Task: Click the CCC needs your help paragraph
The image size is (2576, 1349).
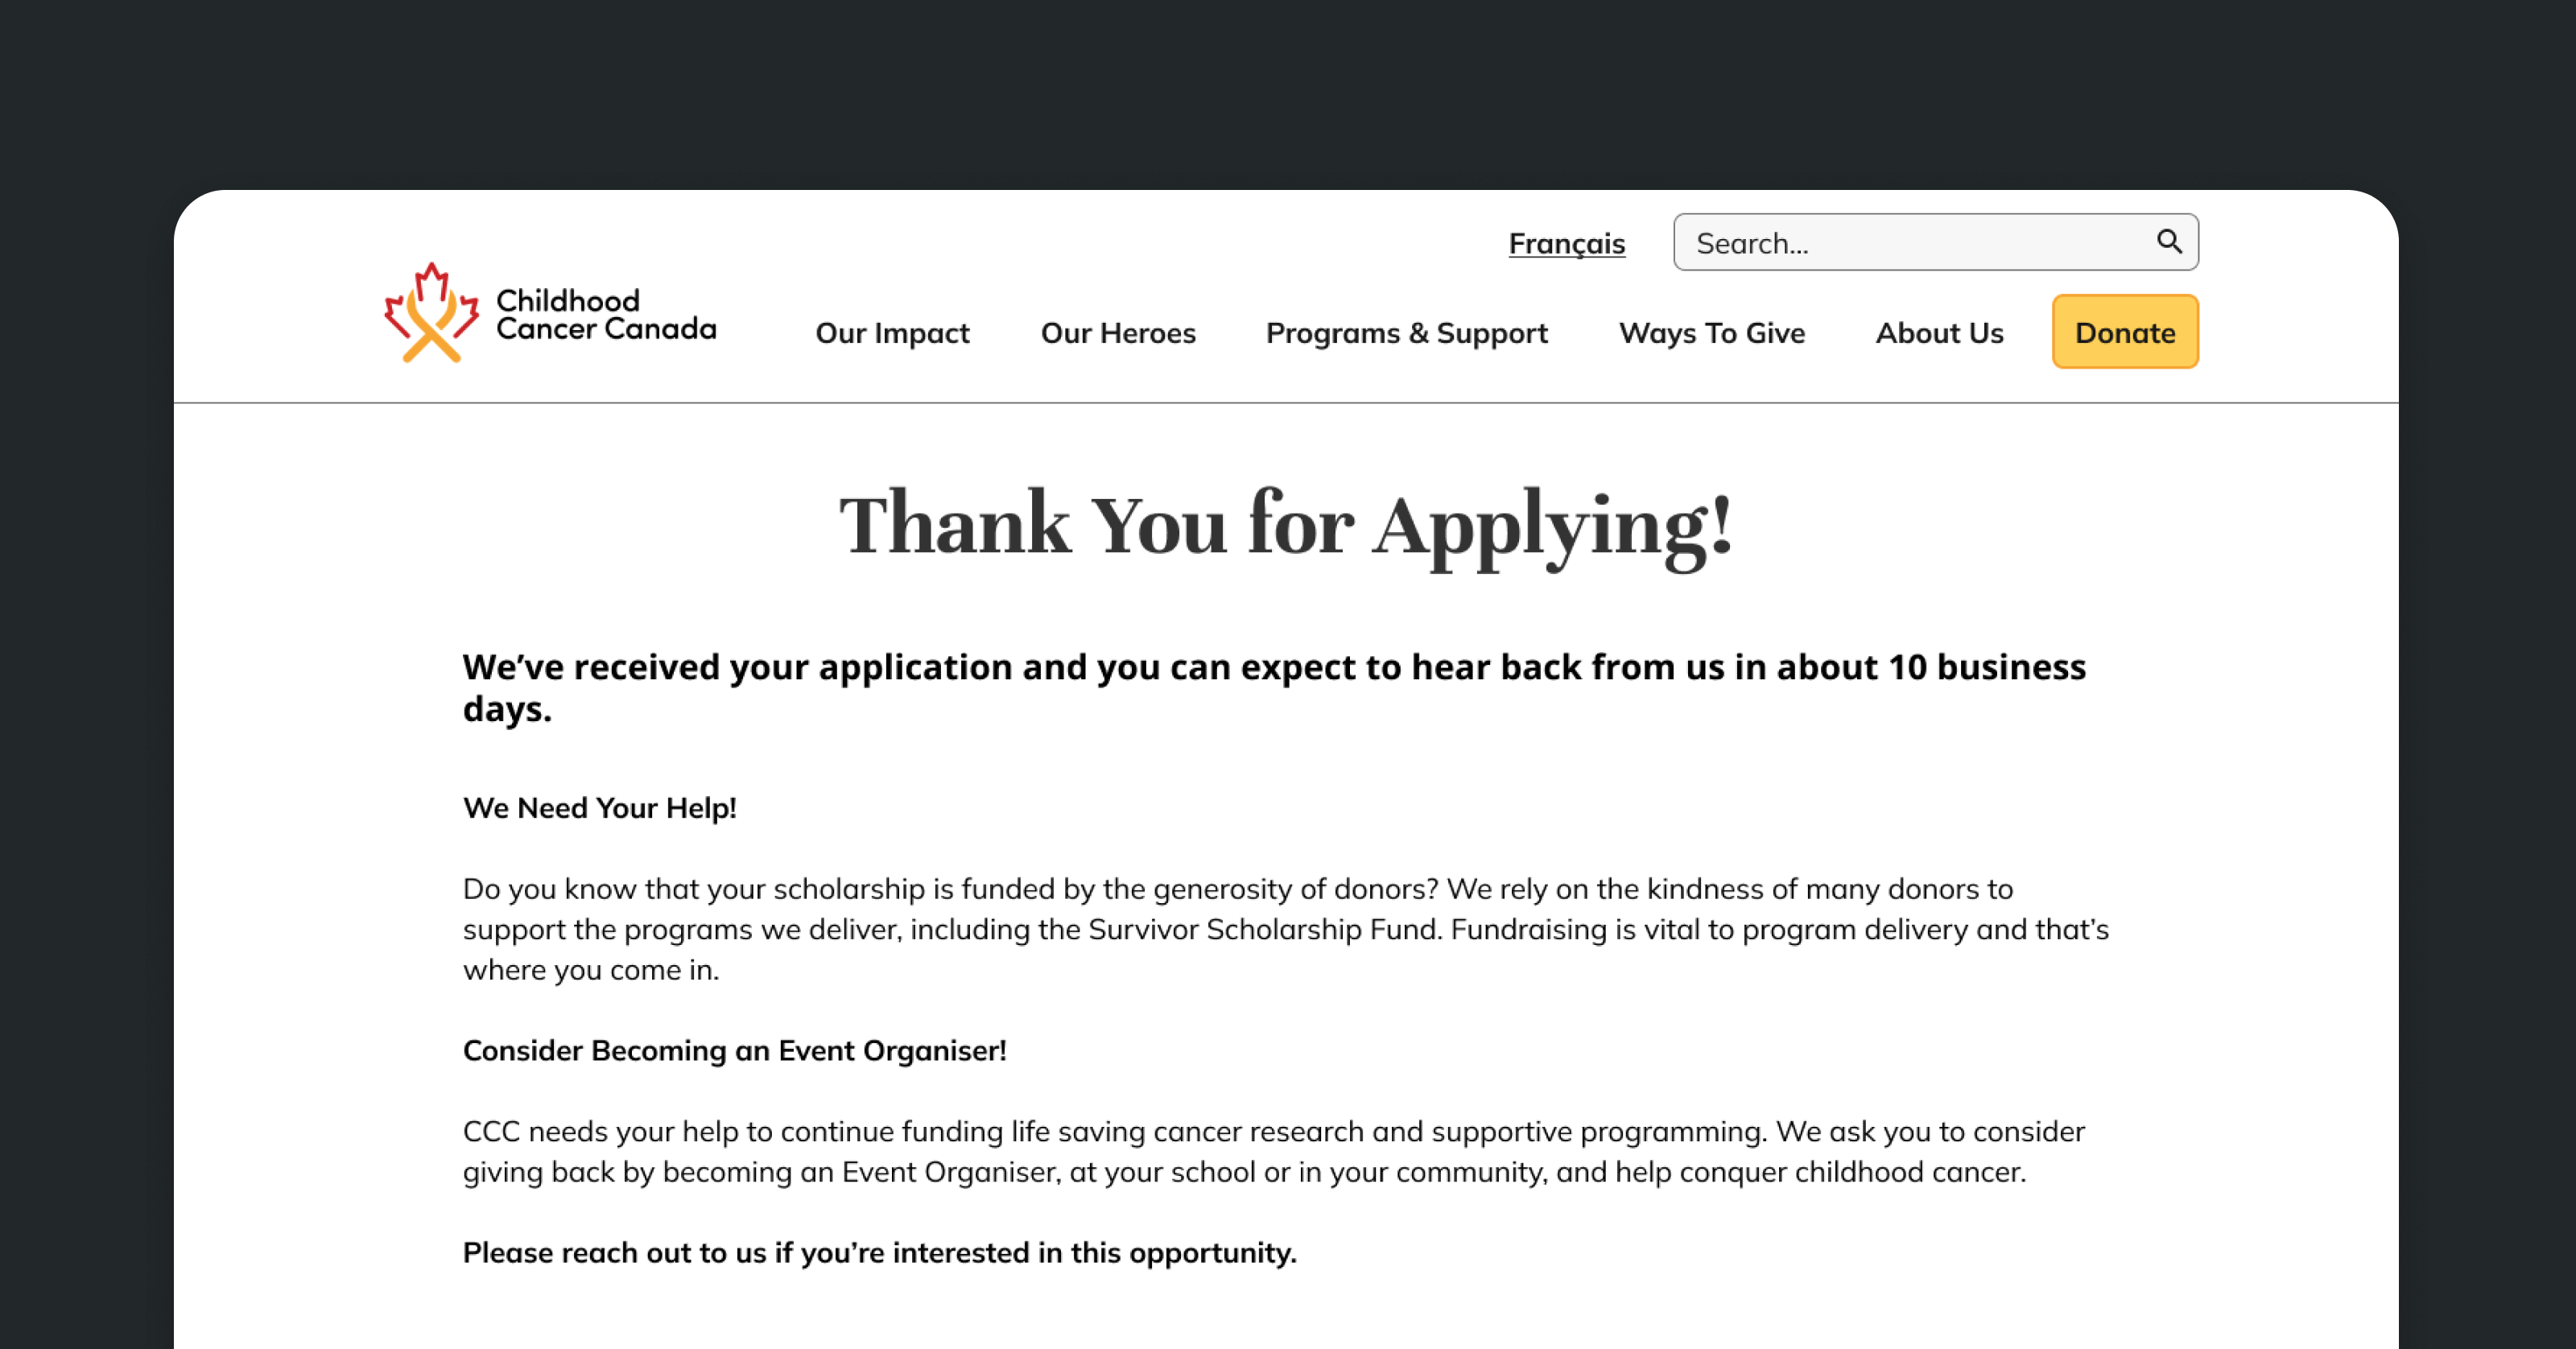Action: [x=1273, y=1152]
